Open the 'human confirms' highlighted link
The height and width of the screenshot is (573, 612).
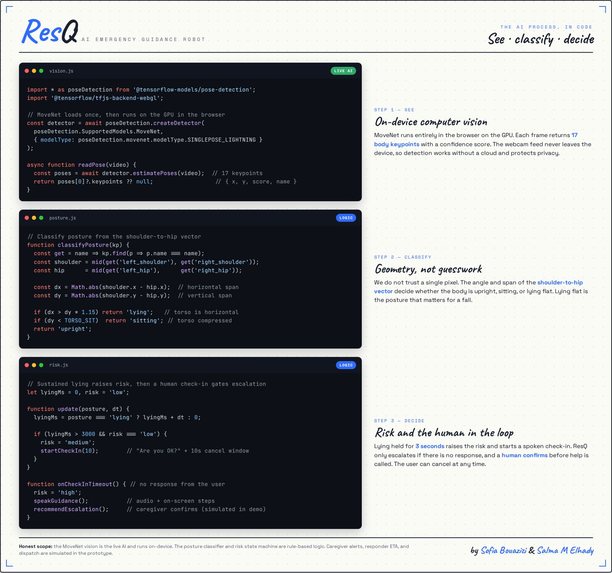(x=524, y=455)
